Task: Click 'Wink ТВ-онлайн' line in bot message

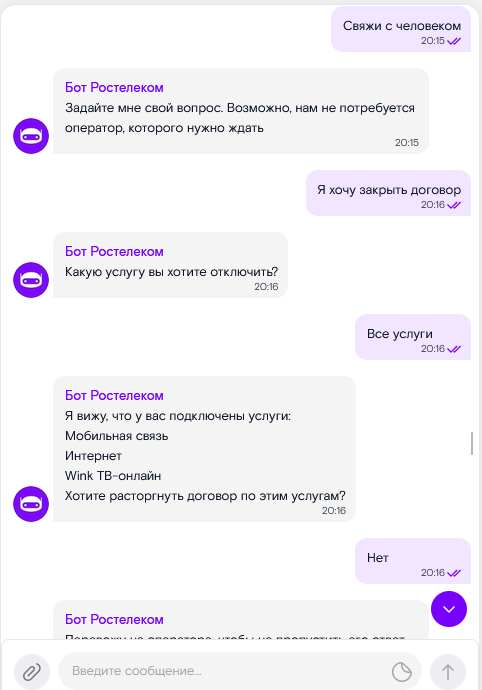Action: 113,476
